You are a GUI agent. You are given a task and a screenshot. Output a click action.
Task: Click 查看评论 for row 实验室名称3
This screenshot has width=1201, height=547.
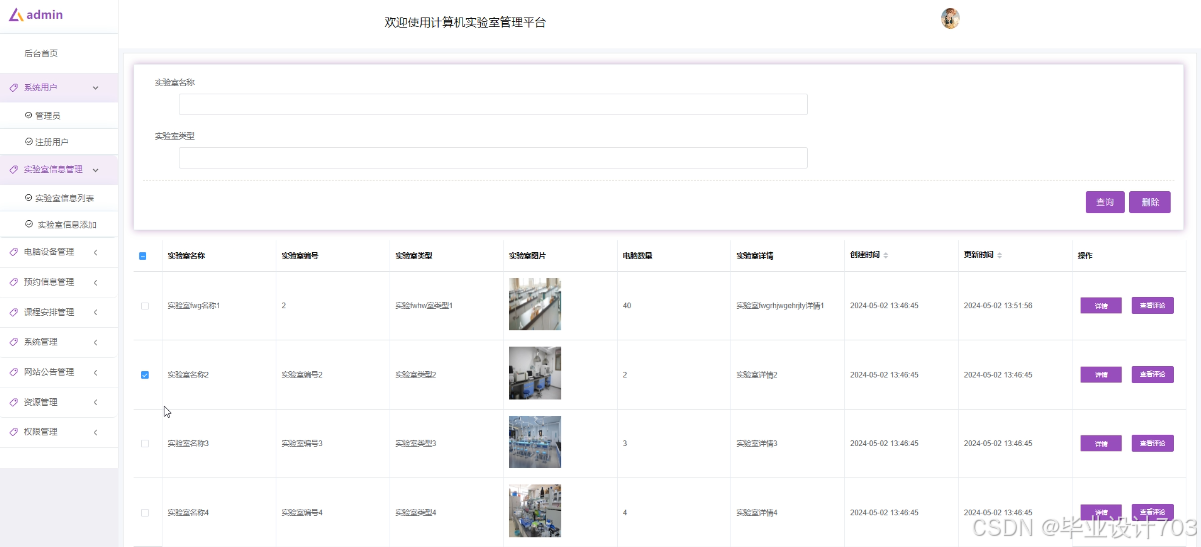[x=1153, y=443]
